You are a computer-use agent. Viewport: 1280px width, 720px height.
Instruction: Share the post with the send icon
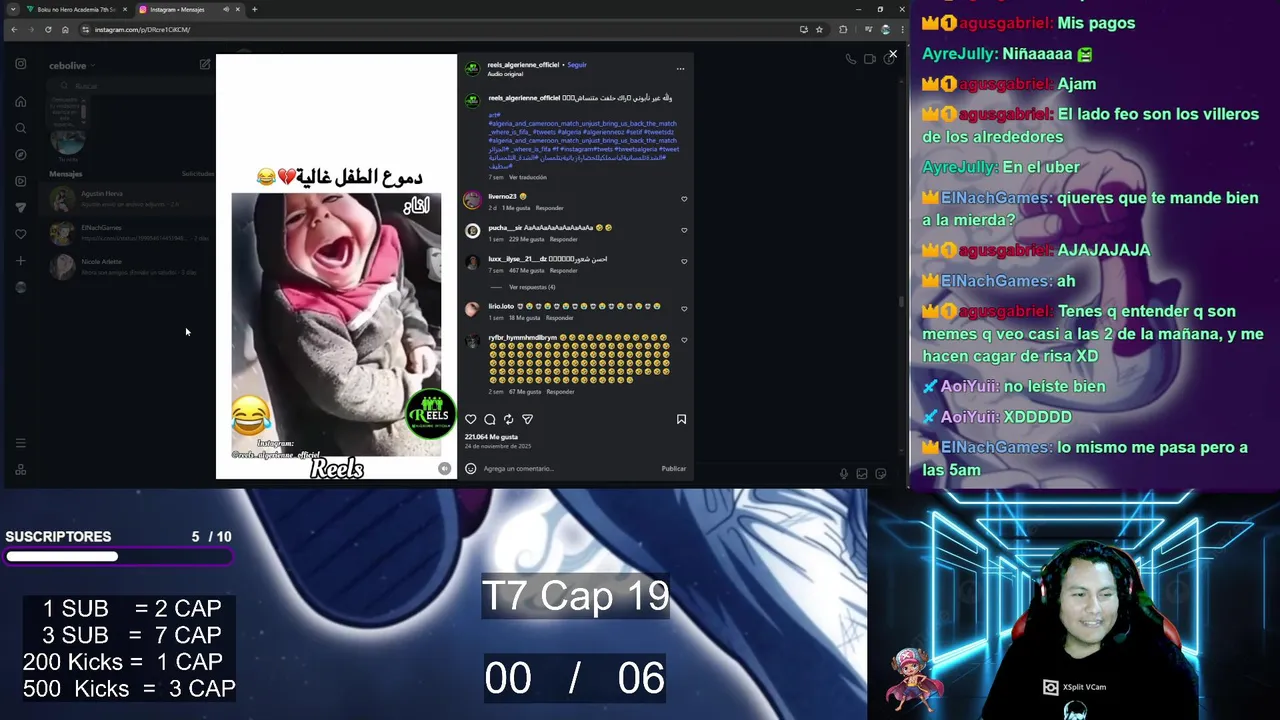point(527,419)
